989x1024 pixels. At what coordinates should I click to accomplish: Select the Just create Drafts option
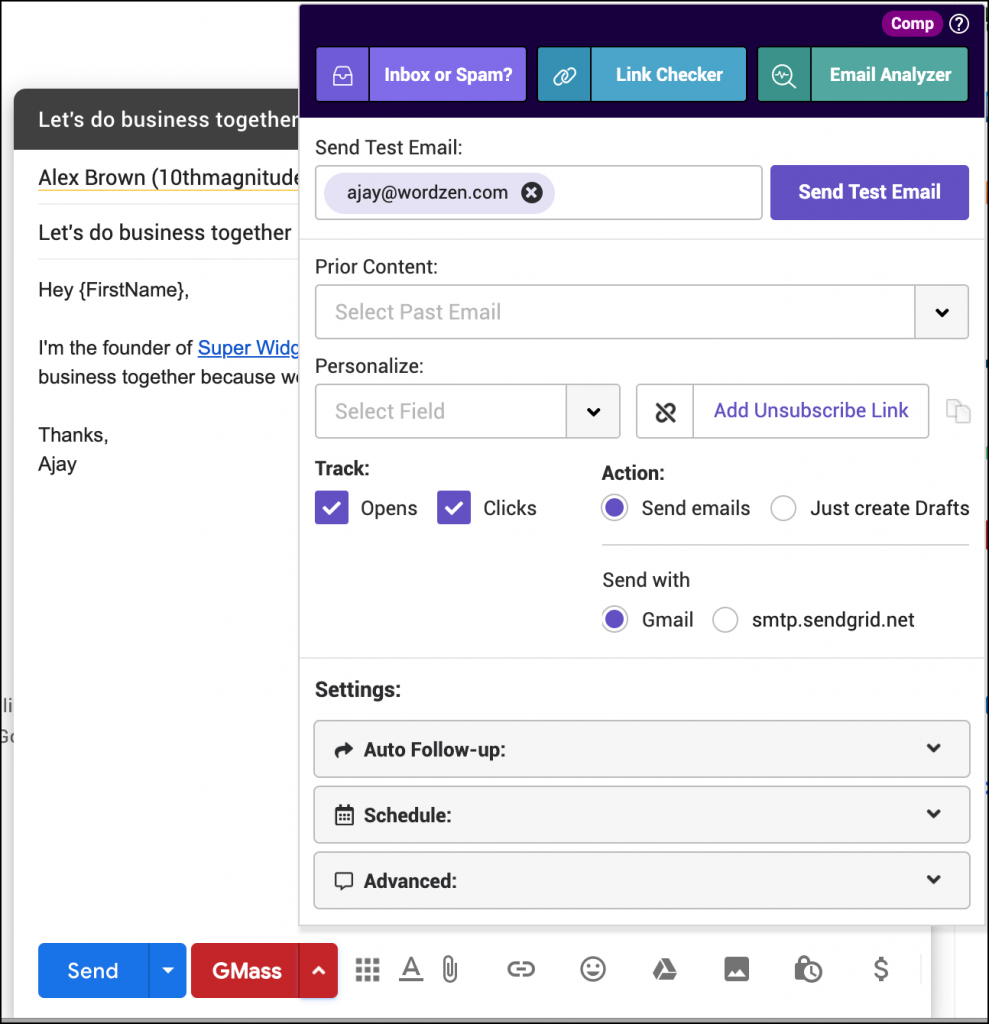pos(783,508)
